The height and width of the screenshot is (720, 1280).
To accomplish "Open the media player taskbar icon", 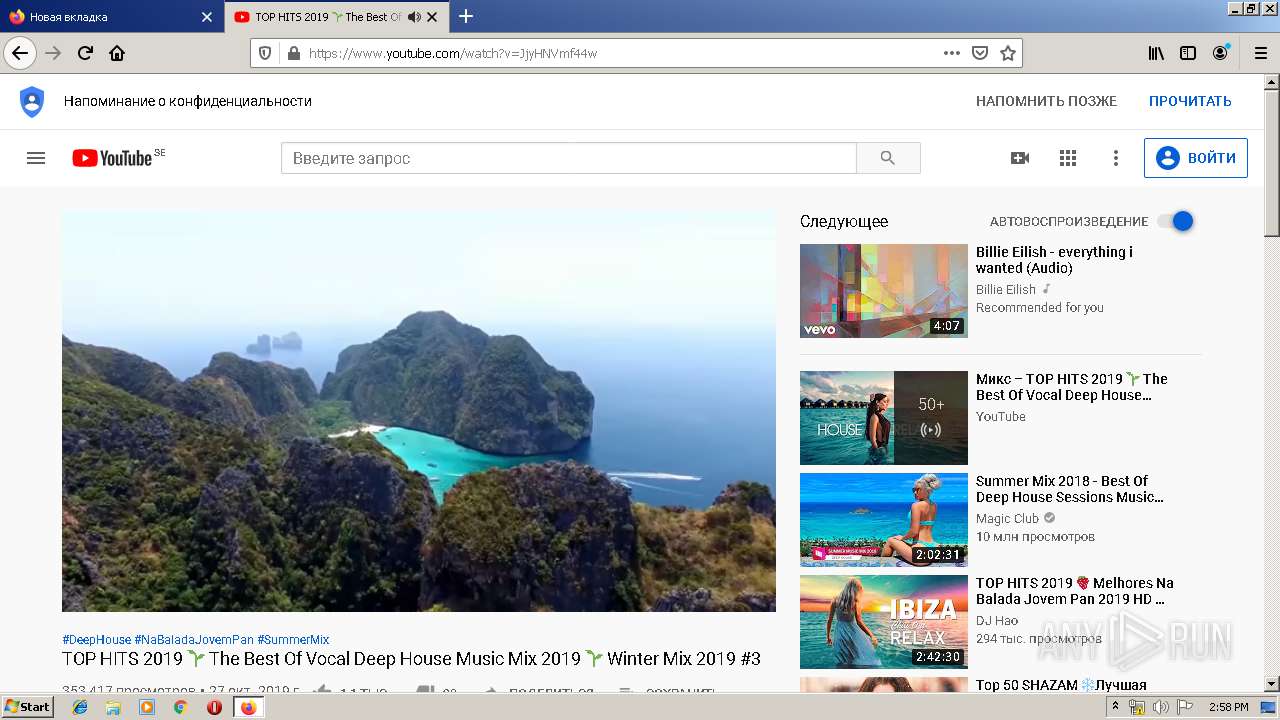I will (147, 706).
